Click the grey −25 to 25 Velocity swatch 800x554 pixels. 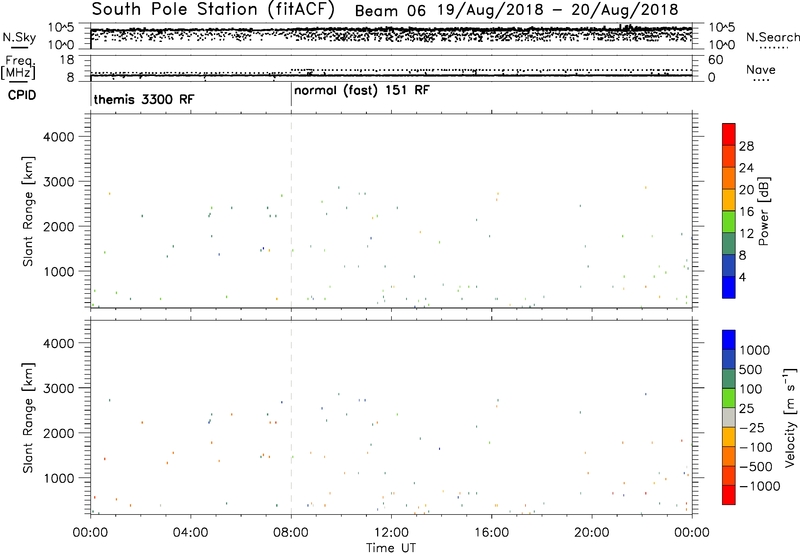click(729, 418)
